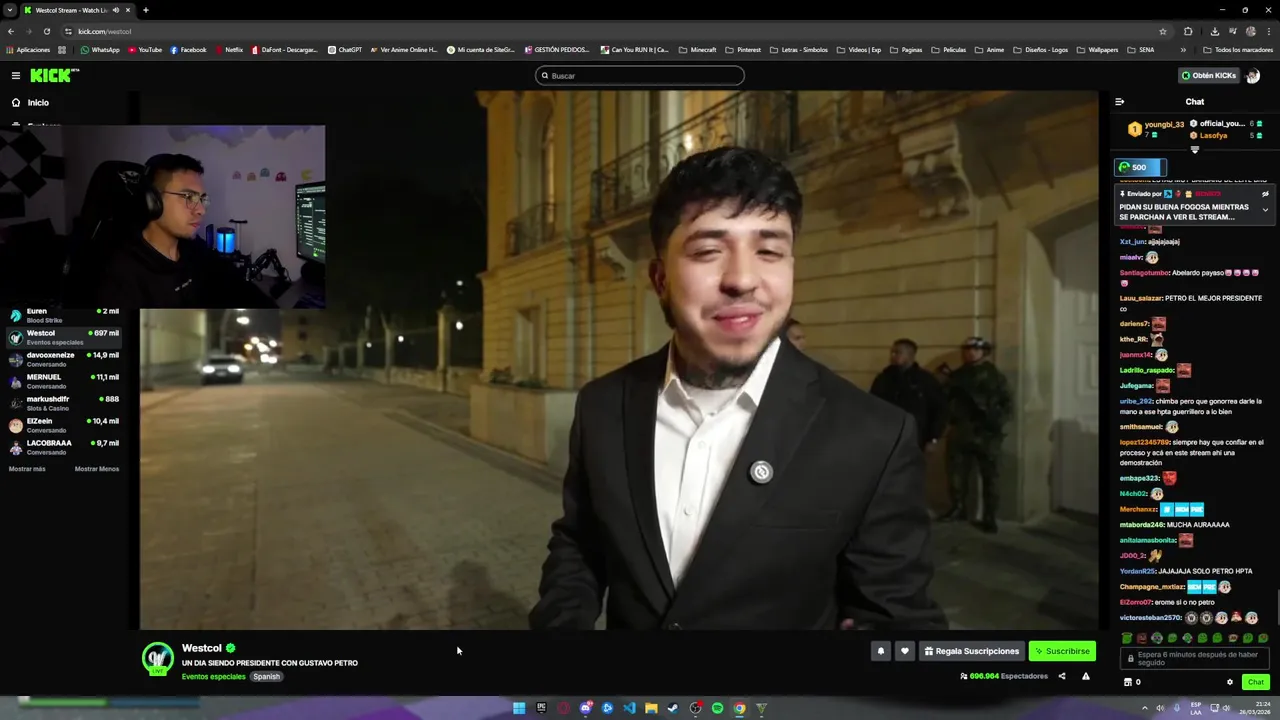Open OBS Studio from taskbar
The image size is (1280, 720).
tap(695, 708)
